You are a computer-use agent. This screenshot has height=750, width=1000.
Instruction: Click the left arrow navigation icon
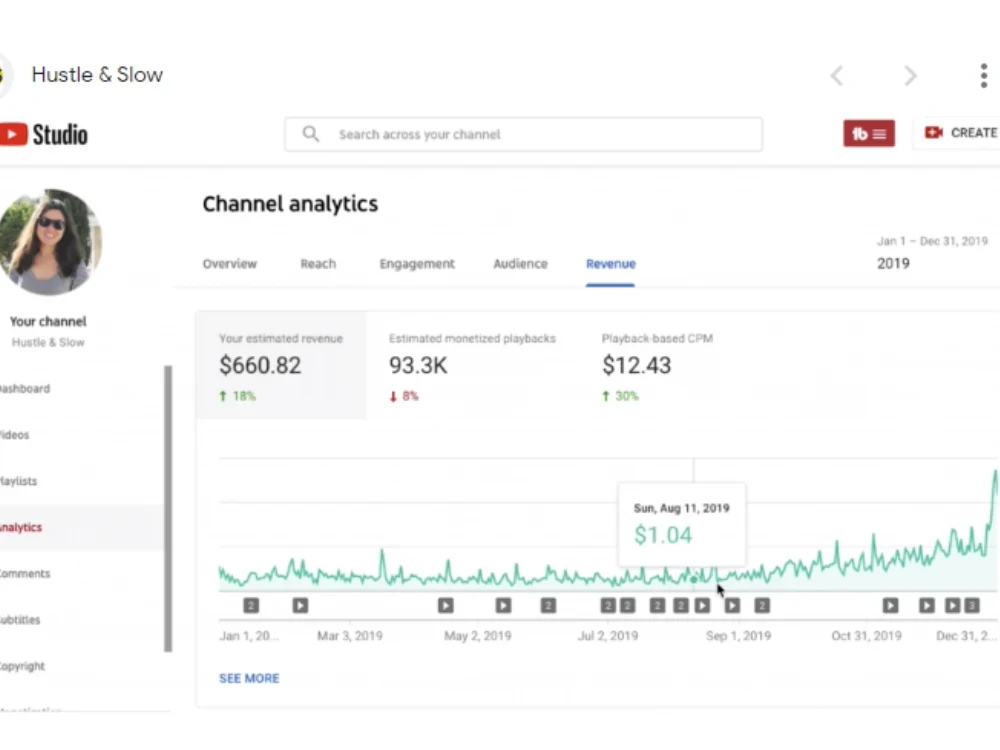[837, 75]
